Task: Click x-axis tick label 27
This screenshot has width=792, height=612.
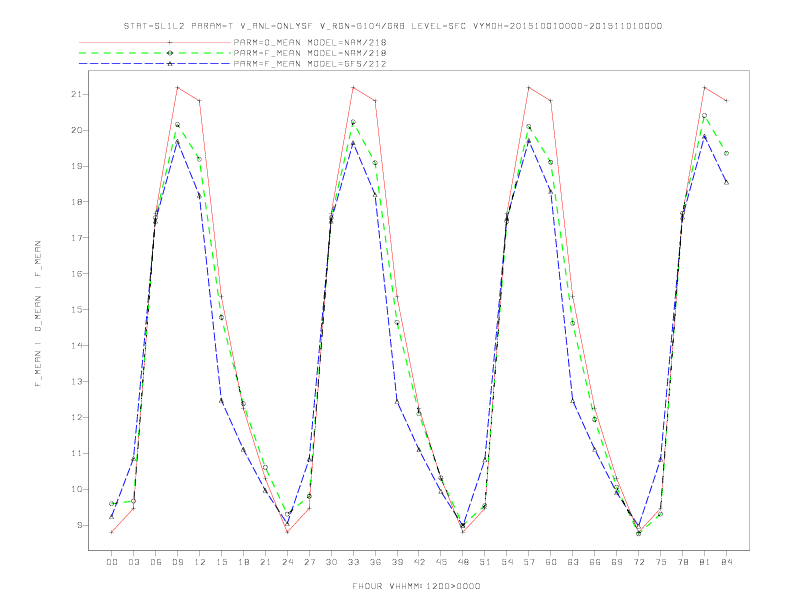Action: (309, 562)
